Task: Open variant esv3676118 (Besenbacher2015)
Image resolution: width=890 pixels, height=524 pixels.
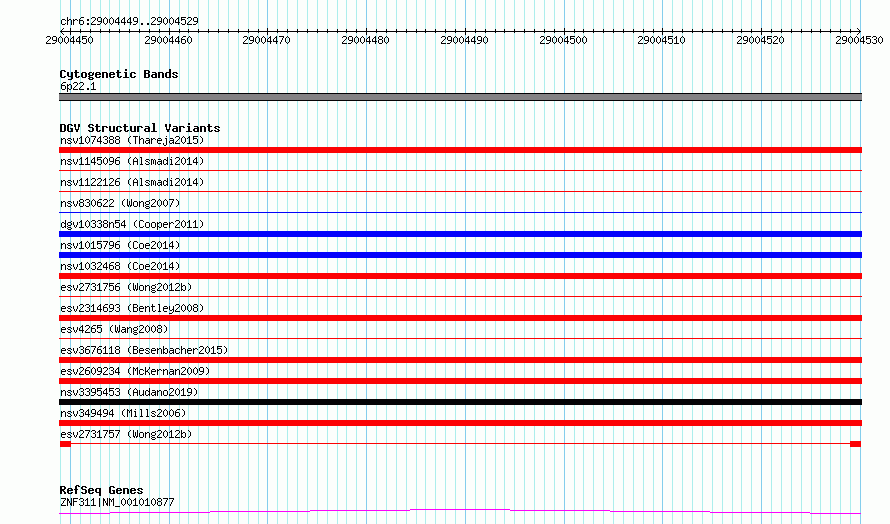Action: coord(144,350)
